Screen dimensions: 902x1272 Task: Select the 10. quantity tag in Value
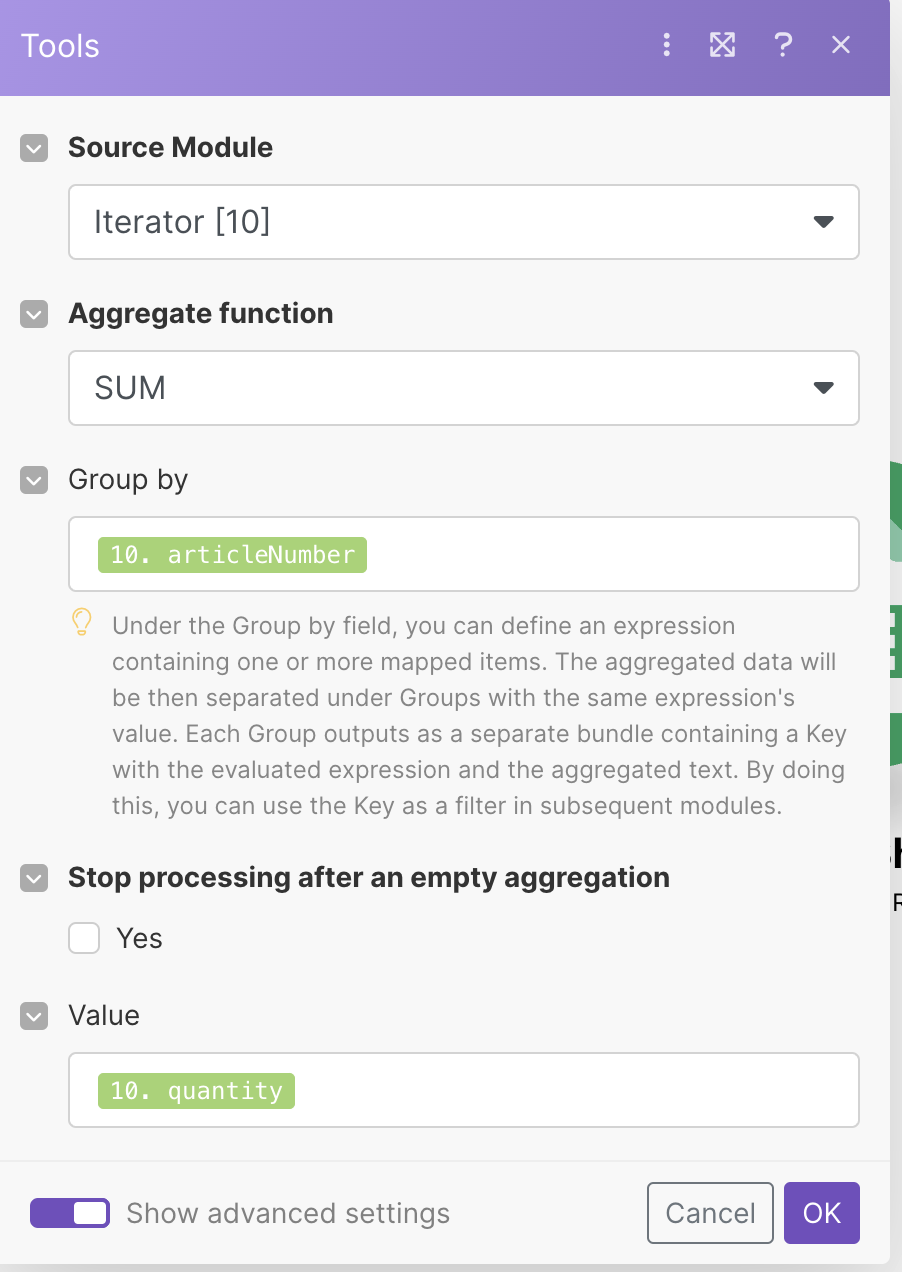197,1090
